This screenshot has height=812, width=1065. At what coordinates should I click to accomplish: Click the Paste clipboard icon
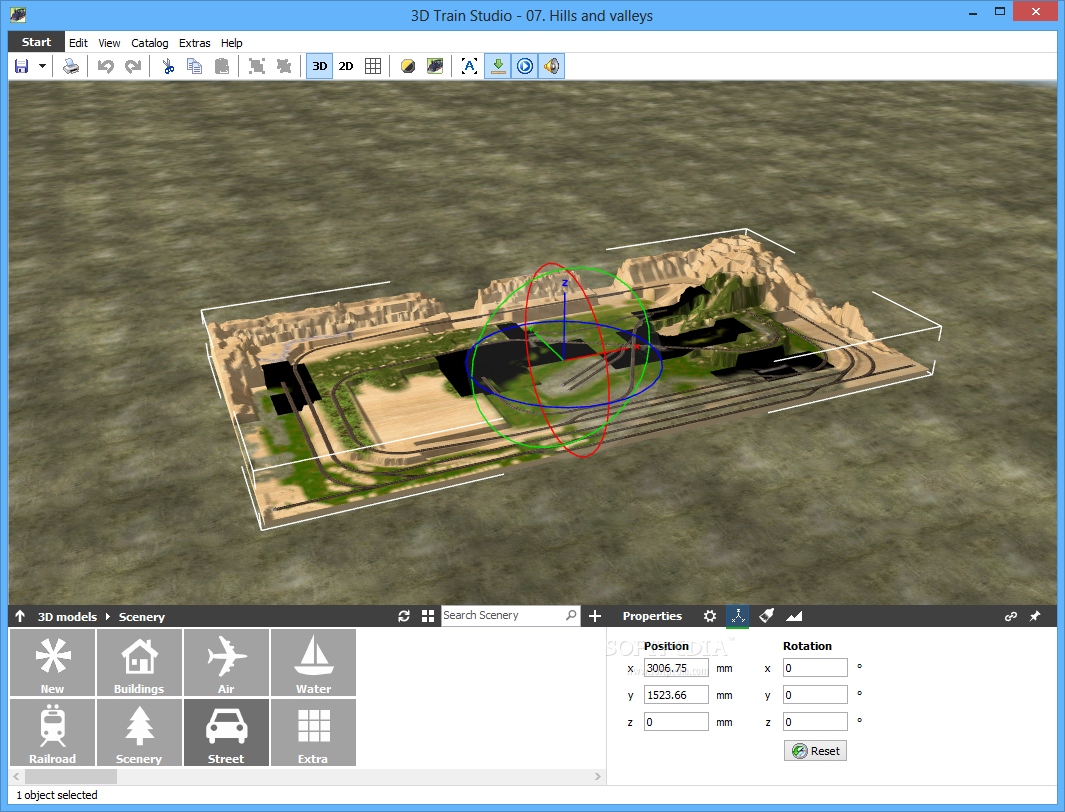[x=221, y=66]
